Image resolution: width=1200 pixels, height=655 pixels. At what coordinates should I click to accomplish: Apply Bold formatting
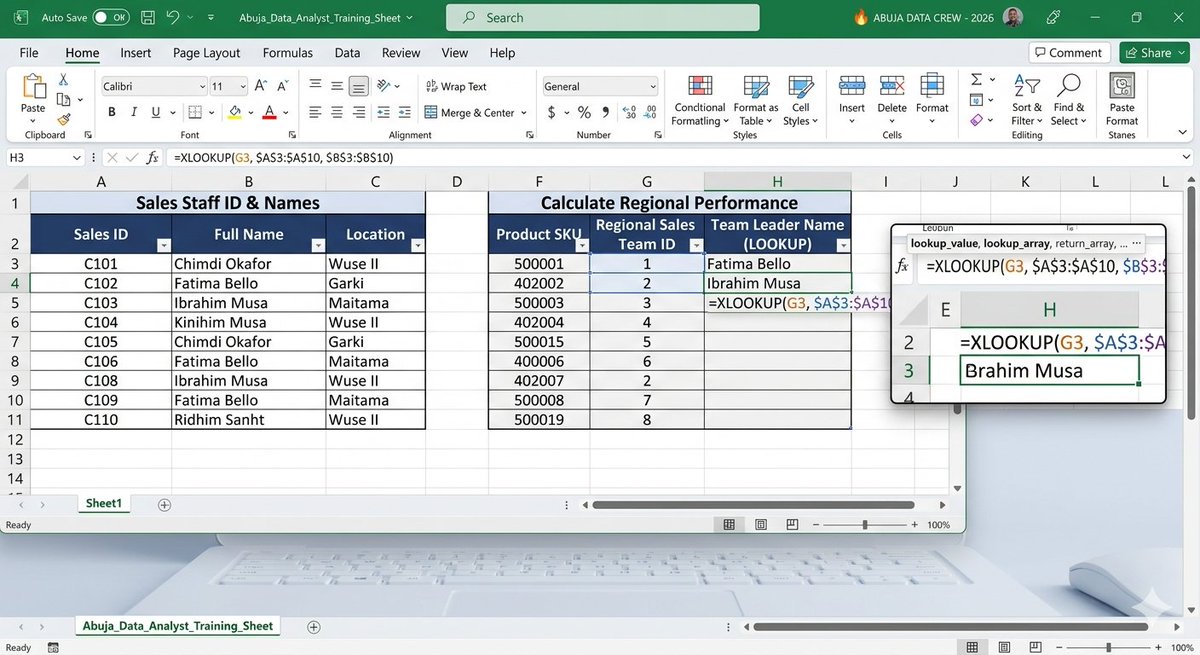(112, 113)
